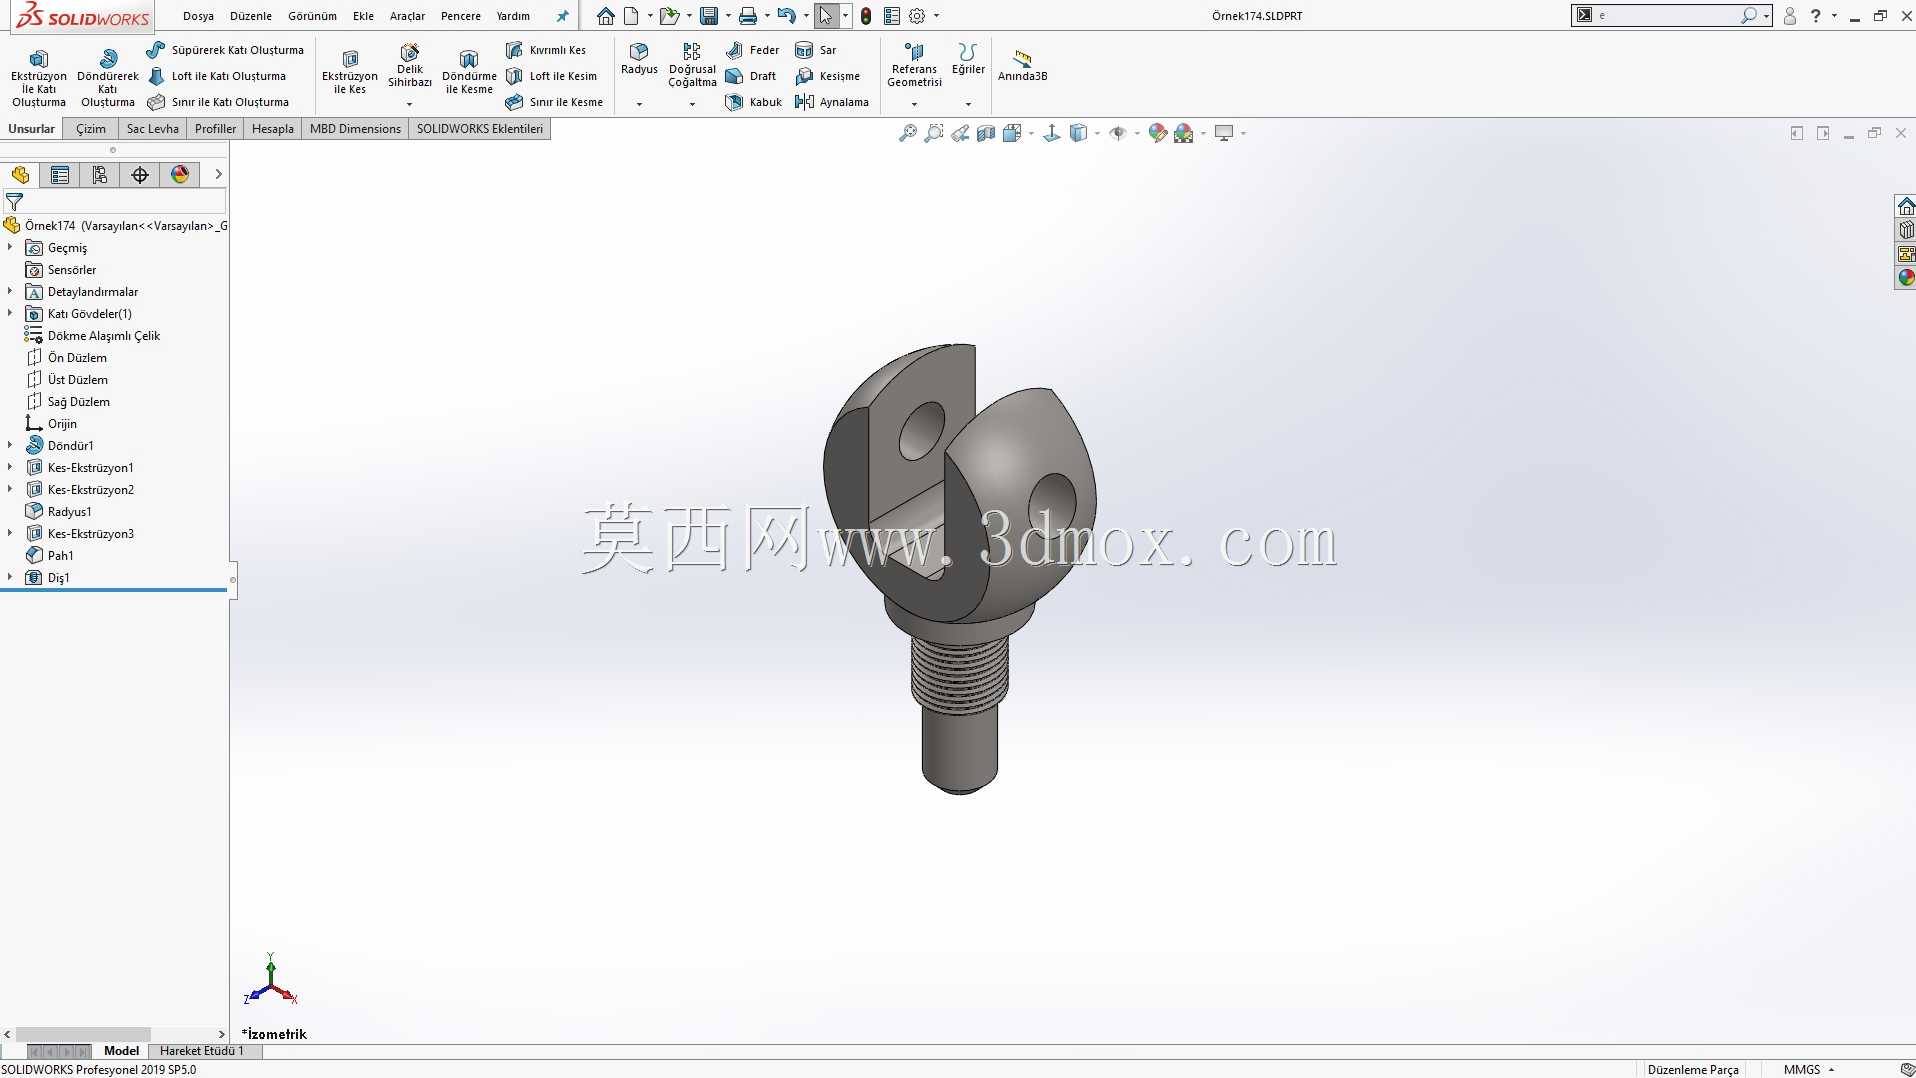
Task: Open Referans Geometrisi tool
Action: [x=914, y=65]
